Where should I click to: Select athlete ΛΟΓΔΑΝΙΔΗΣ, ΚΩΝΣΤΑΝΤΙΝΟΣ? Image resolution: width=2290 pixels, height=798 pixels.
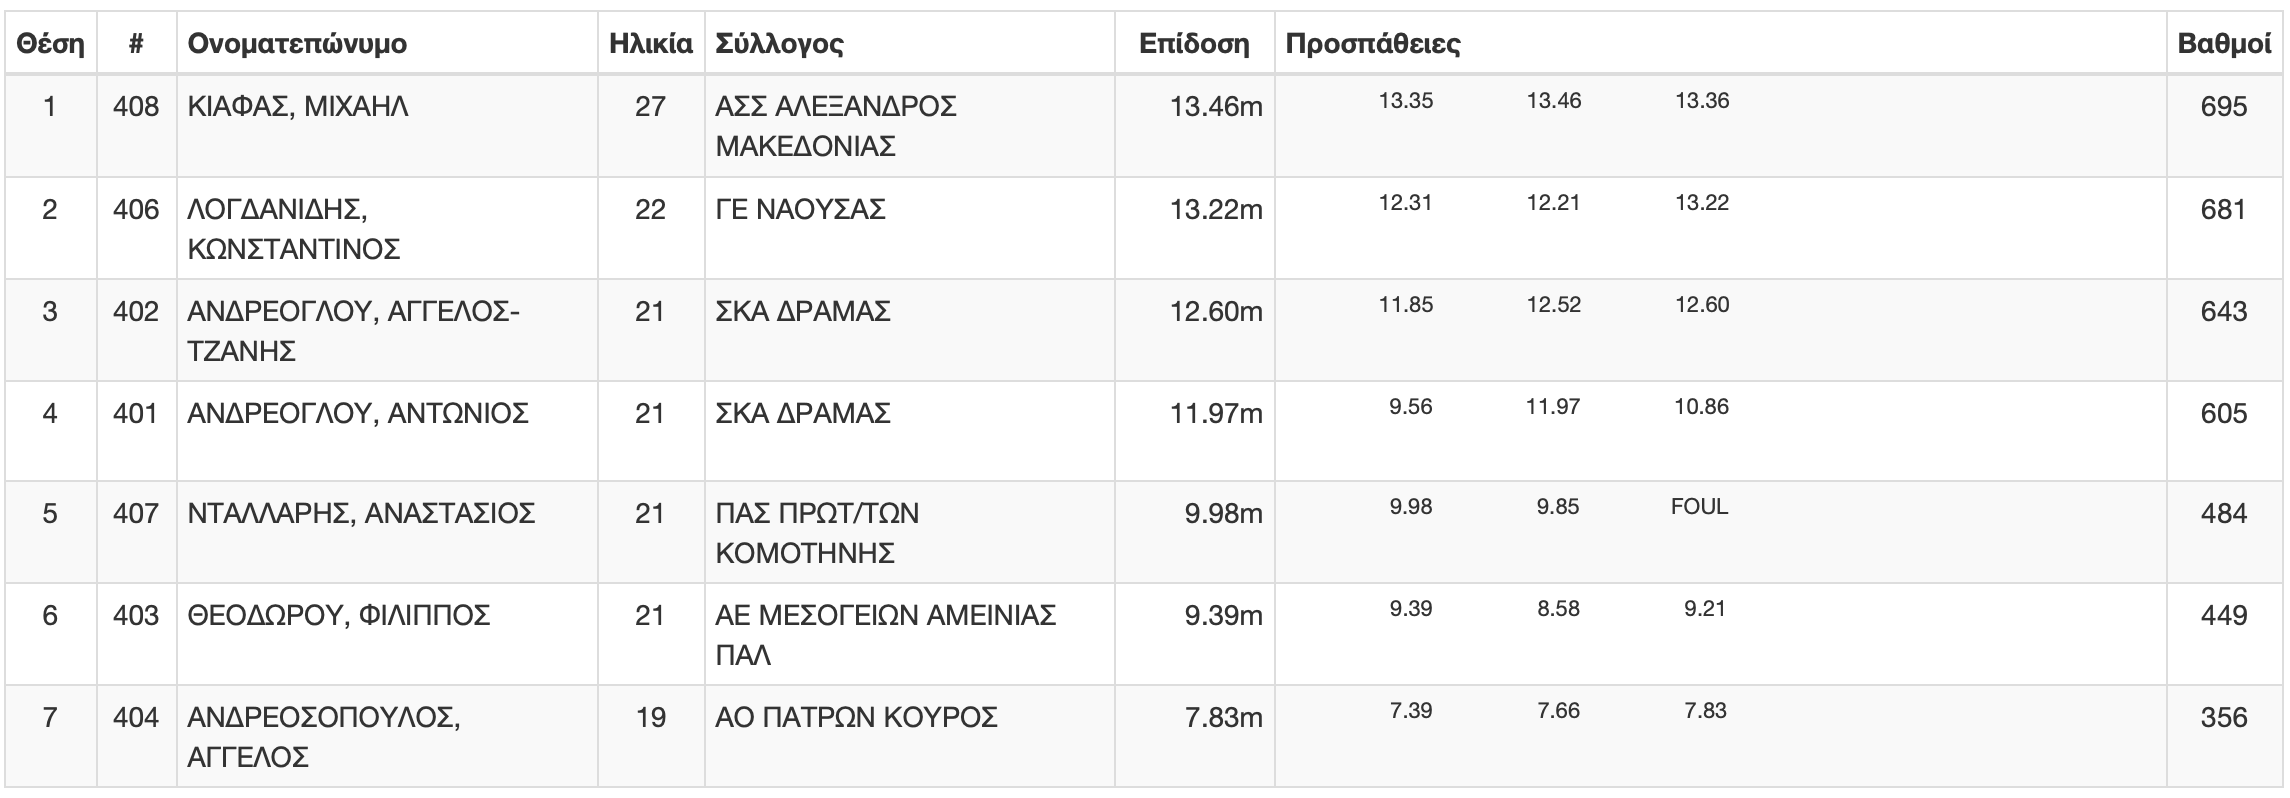click(294, 229)
